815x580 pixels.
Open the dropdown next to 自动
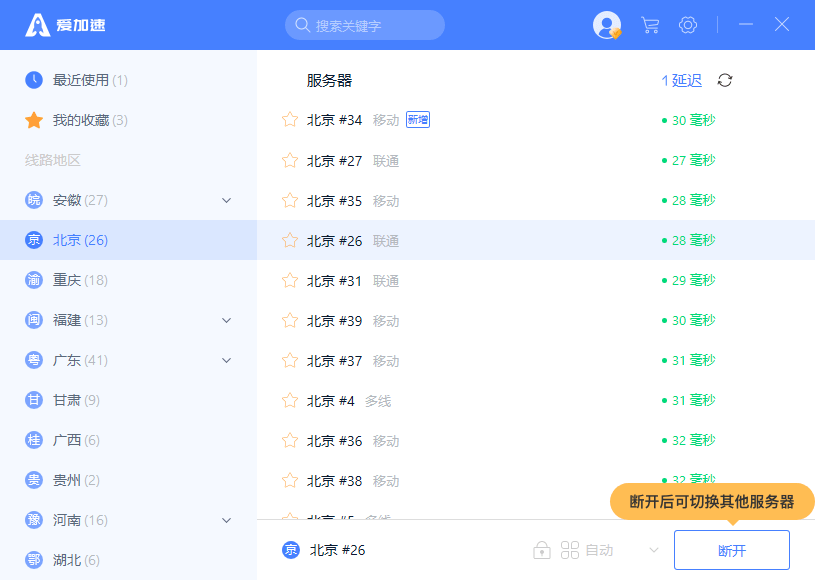654,550
